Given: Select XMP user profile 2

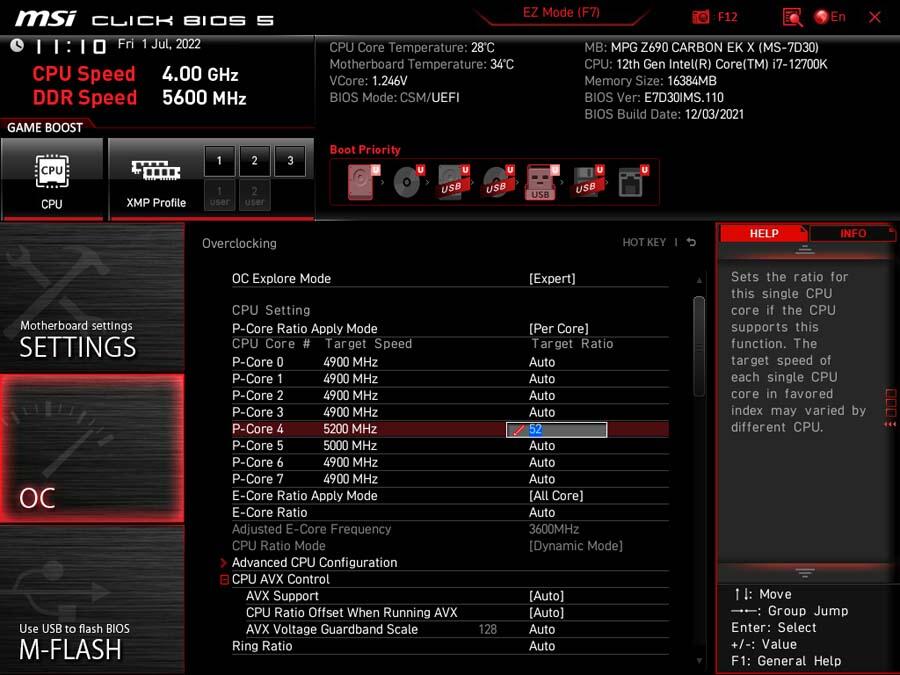Looking at the screenshot, I should pos(254,195).
